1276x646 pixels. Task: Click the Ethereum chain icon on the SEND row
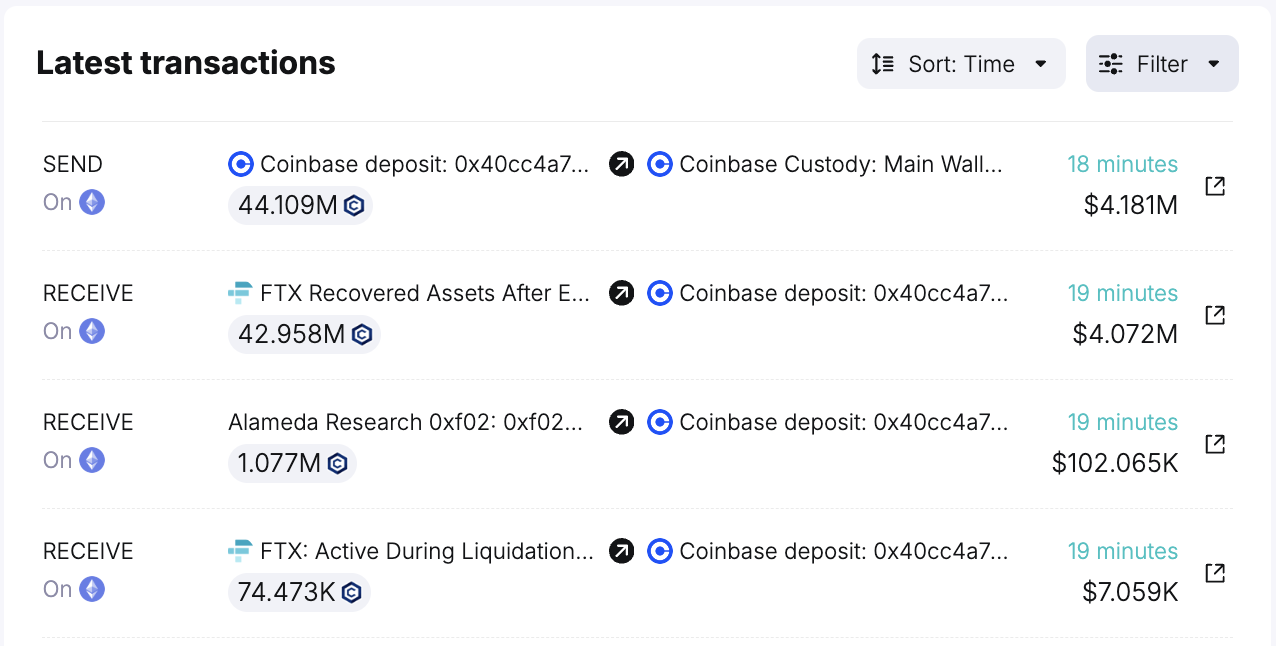click(x=92, y=202)
